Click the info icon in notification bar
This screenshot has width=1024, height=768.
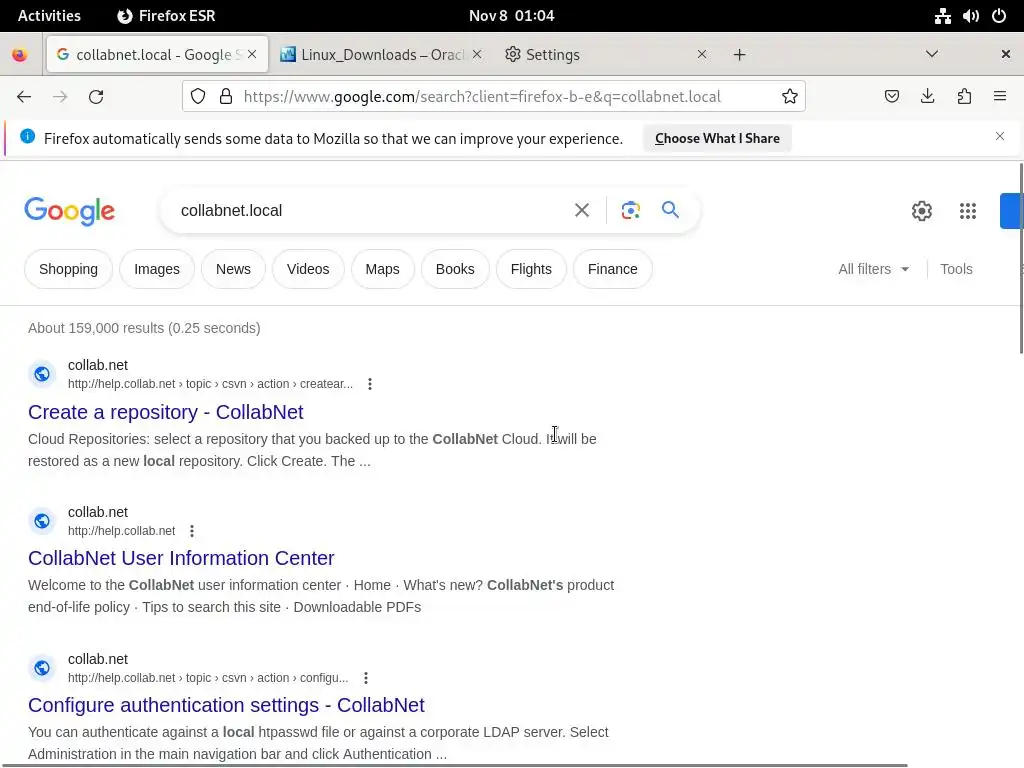click(x=27, y=136)
